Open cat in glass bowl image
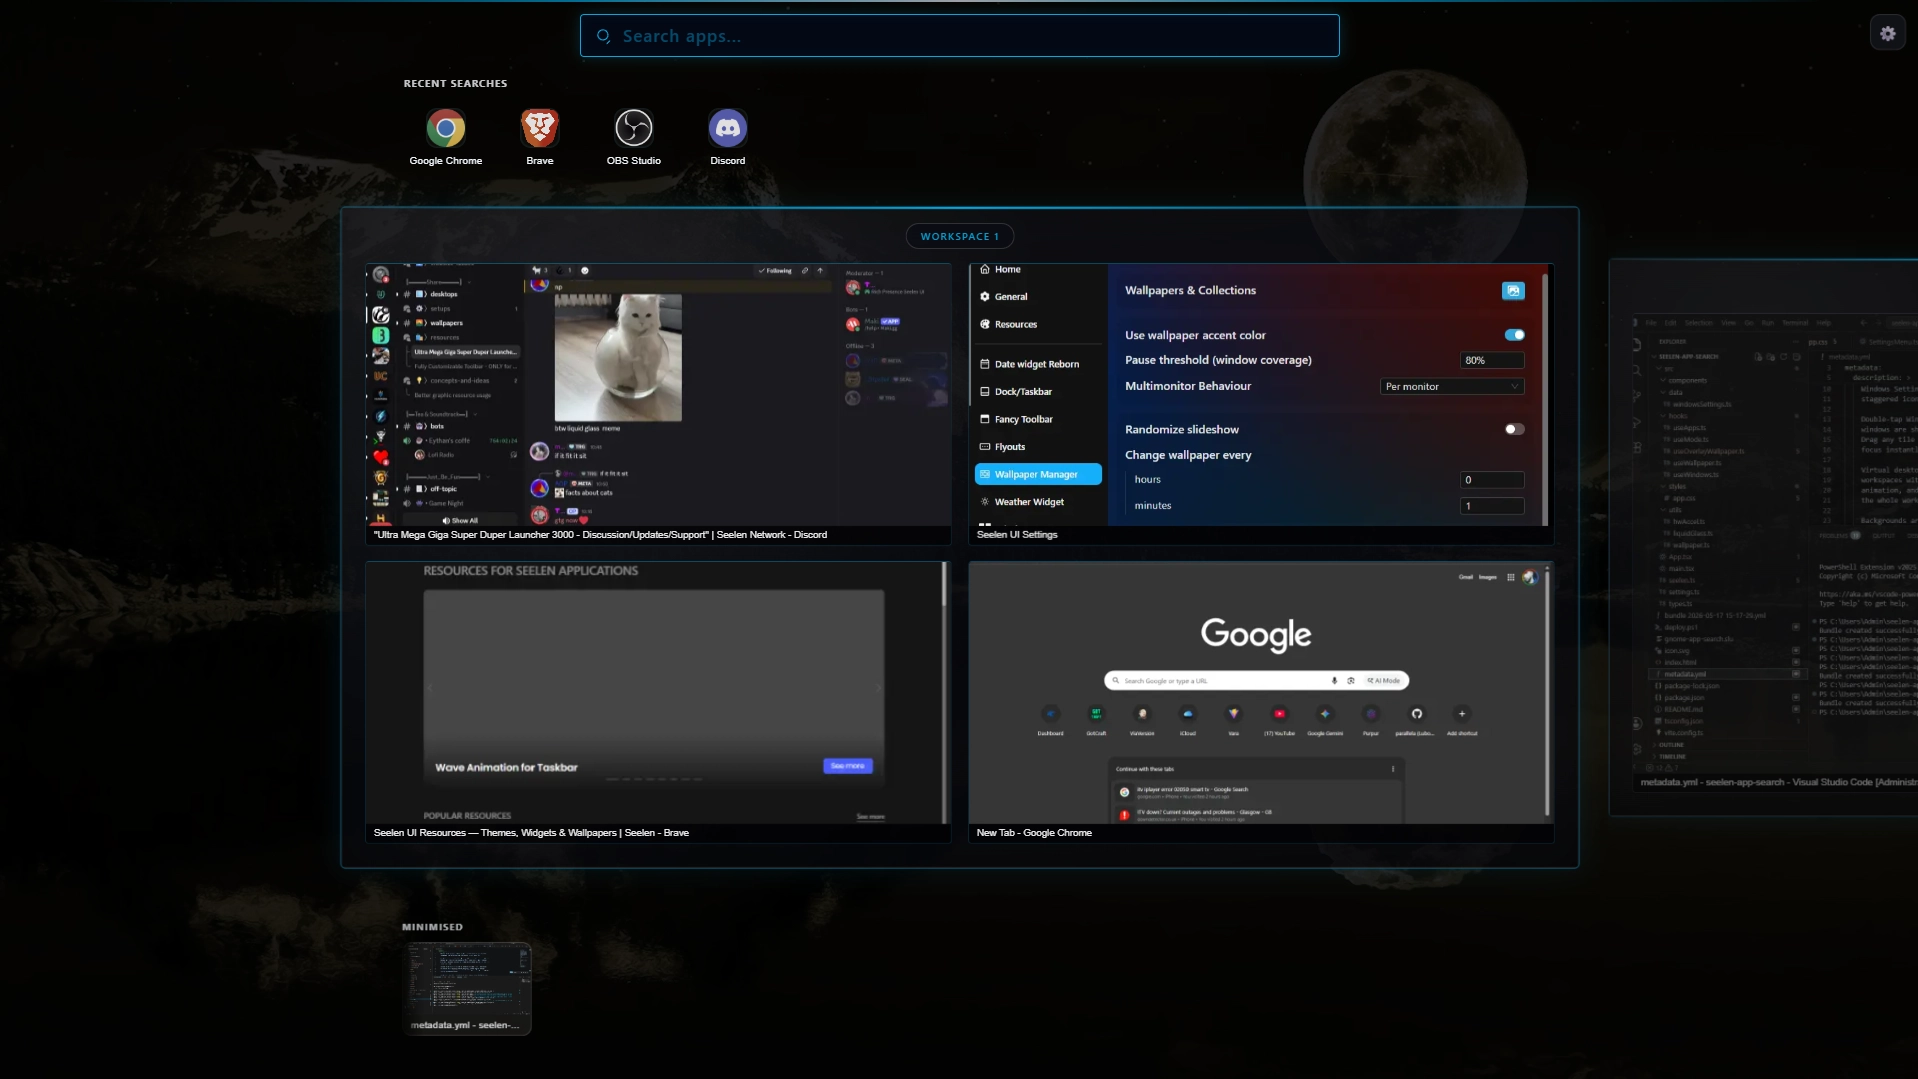Image resolution: width=1918 pixels, height=1079 pixels. [618, 358]
